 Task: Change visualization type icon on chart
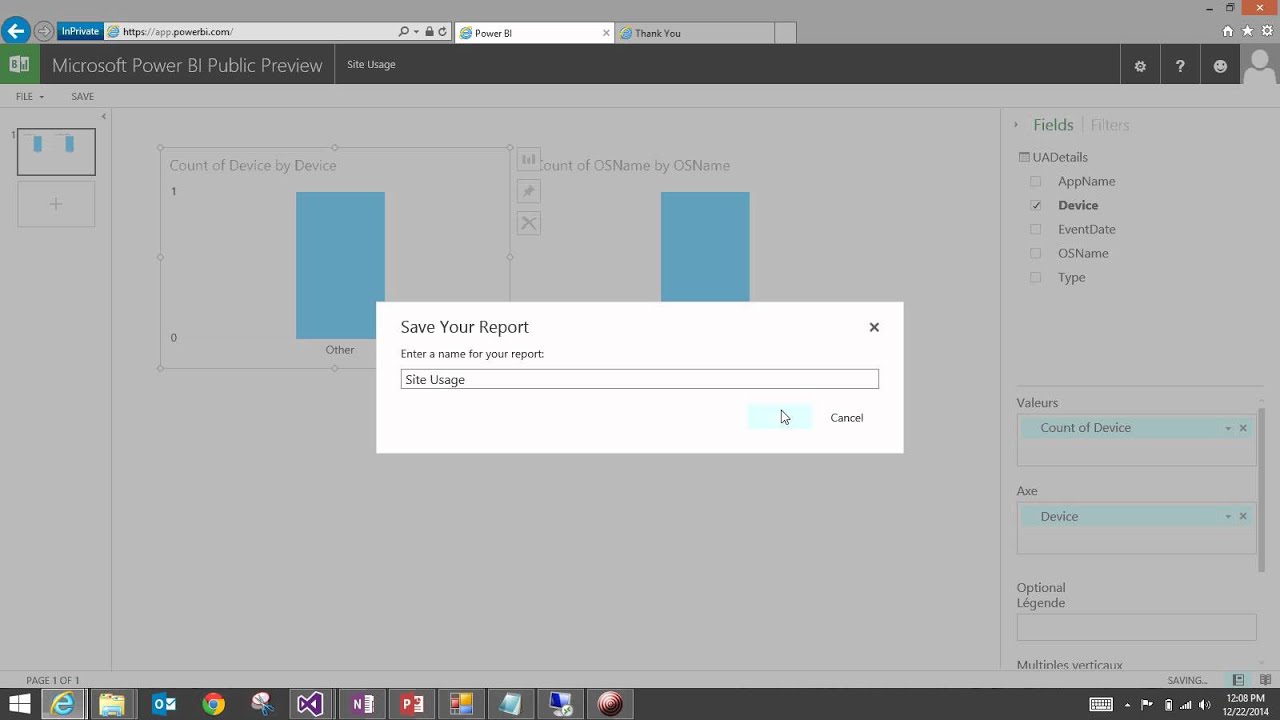[529, 160]
